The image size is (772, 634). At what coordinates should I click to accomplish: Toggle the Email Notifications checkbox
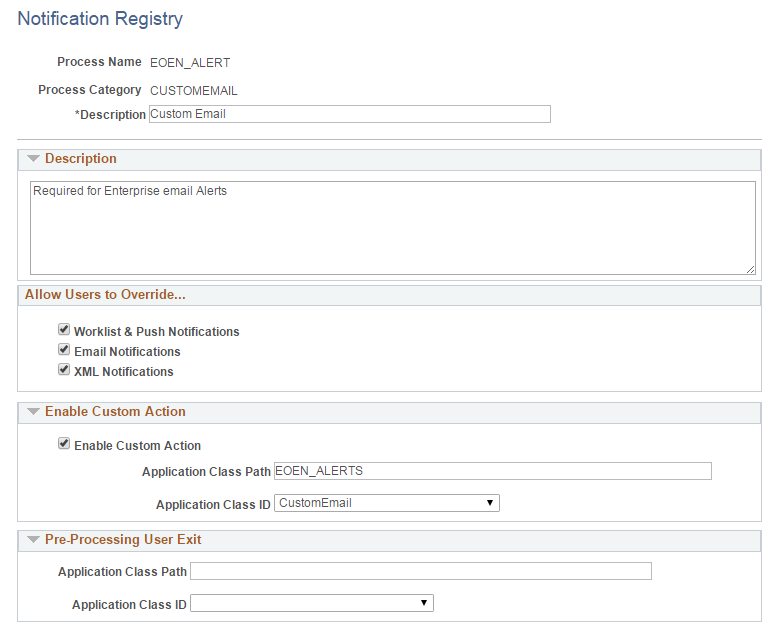coord(64,349)
